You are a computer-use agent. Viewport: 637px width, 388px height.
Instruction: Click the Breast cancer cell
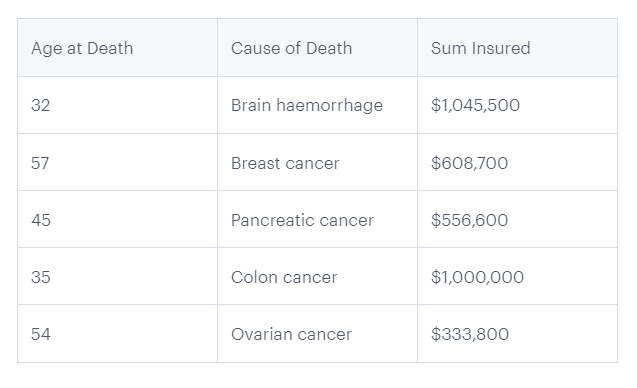[317, 163]
